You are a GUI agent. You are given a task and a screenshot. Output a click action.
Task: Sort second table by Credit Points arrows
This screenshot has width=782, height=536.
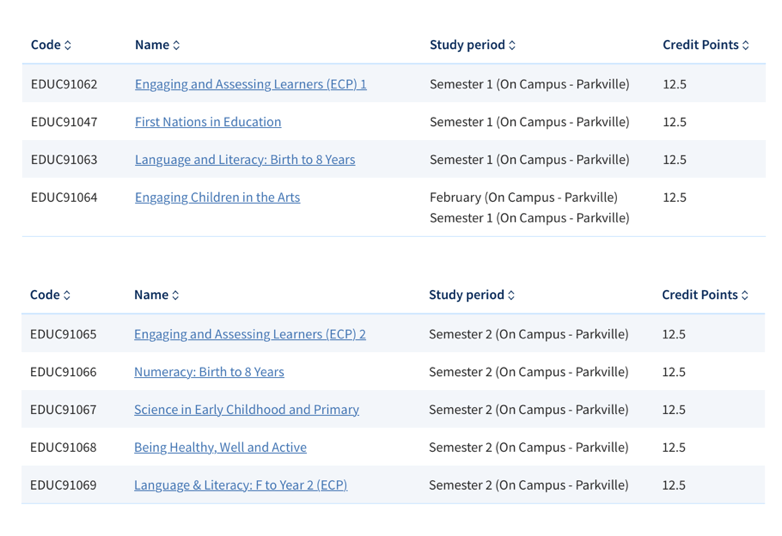pos(745,295)
